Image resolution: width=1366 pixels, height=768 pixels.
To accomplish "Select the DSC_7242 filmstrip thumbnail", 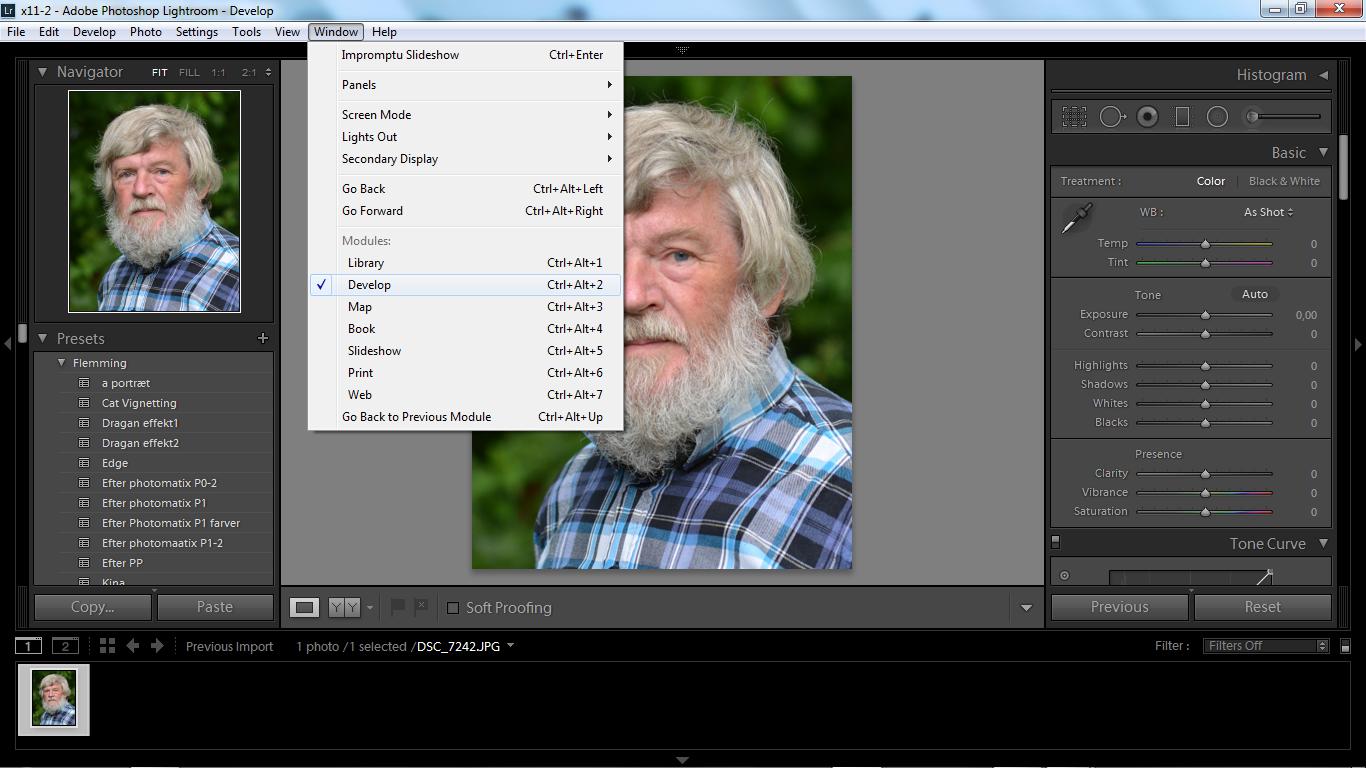I will (x=54, y=699).
